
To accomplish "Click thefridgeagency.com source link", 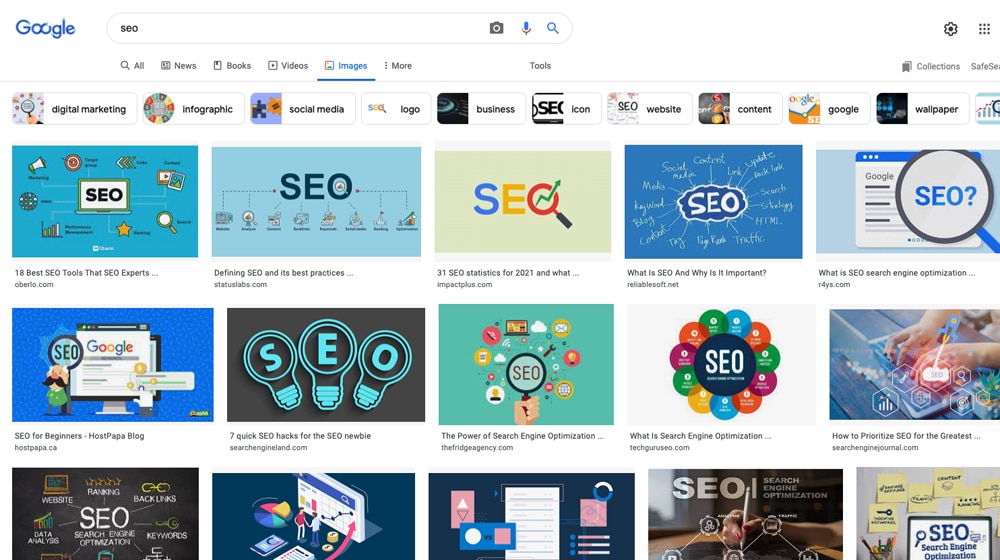I will (x=477, y=448).
